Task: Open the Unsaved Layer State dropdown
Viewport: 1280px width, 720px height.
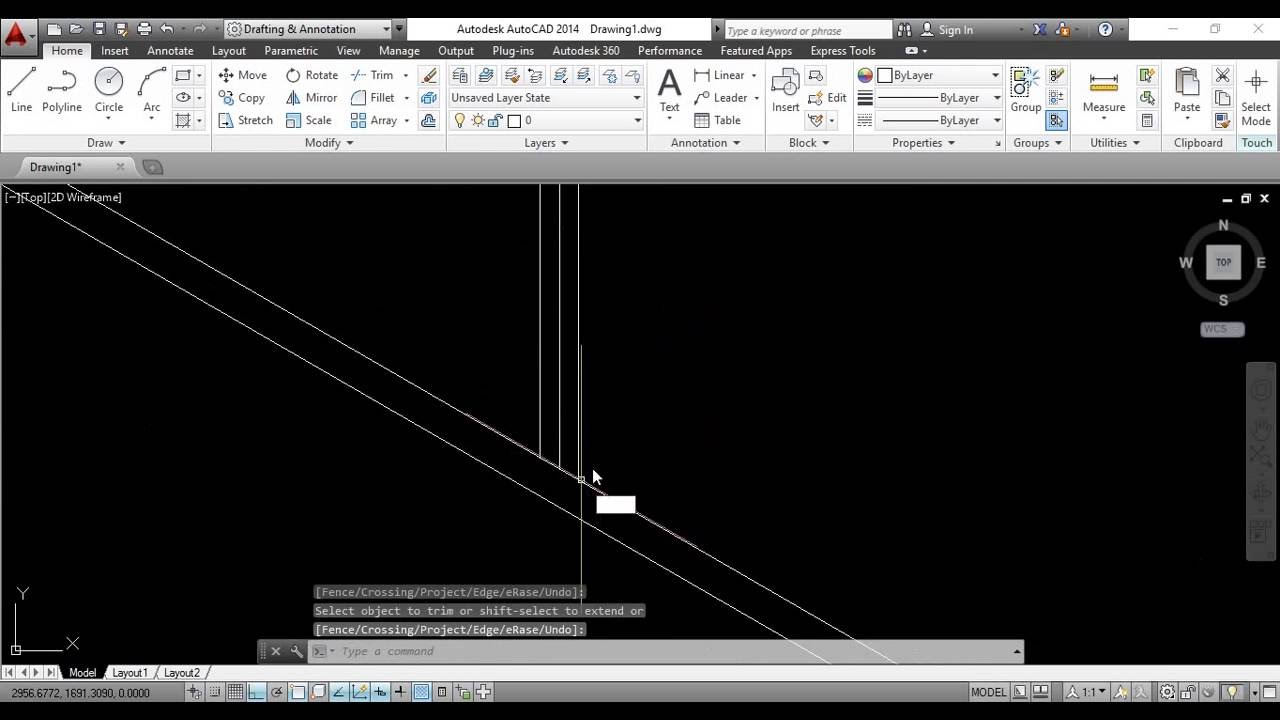Action: (545, 98)
